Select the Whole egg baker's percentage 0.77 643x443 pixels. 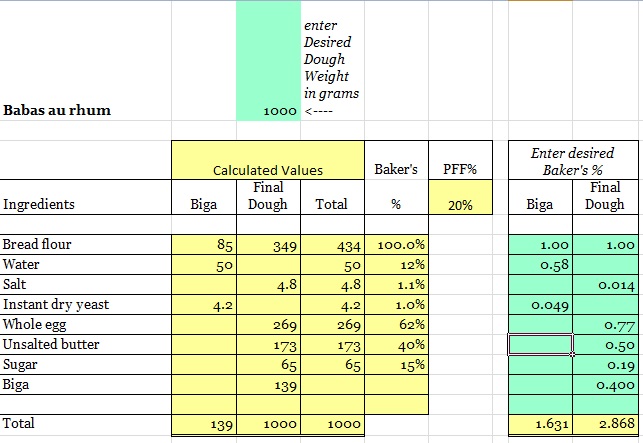pyautogui.click(x=604, y=325)
